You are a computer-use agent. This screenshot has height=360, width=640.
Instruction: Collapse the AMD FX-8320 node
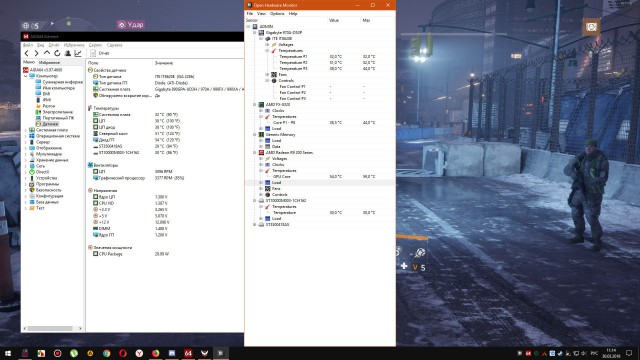[x=255, y=104]
